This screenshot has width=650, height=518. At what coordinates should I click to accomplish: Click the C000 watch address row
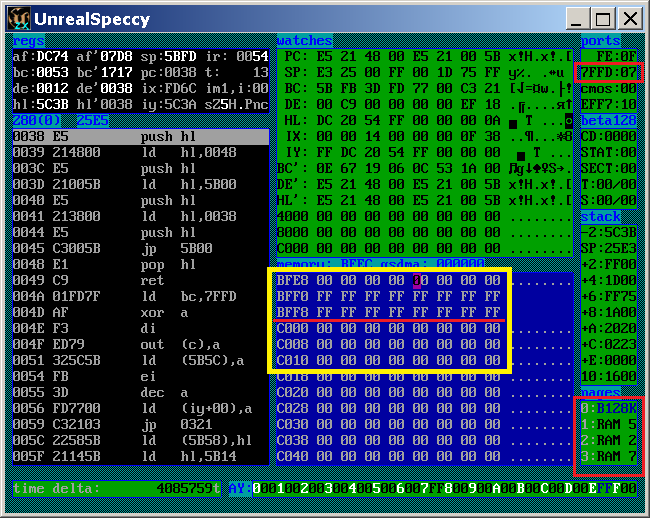point(425,249)
